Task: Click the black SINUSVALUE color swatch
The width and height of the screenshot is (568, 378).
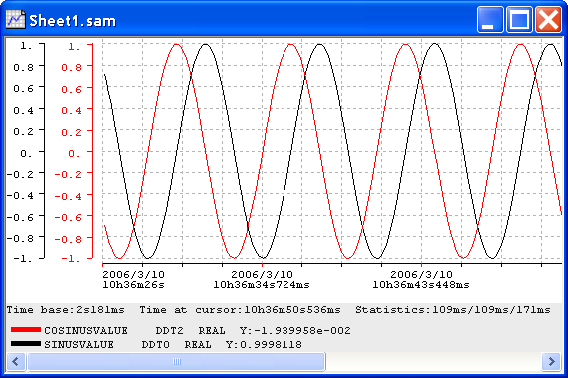Action: tap(26, 344)
